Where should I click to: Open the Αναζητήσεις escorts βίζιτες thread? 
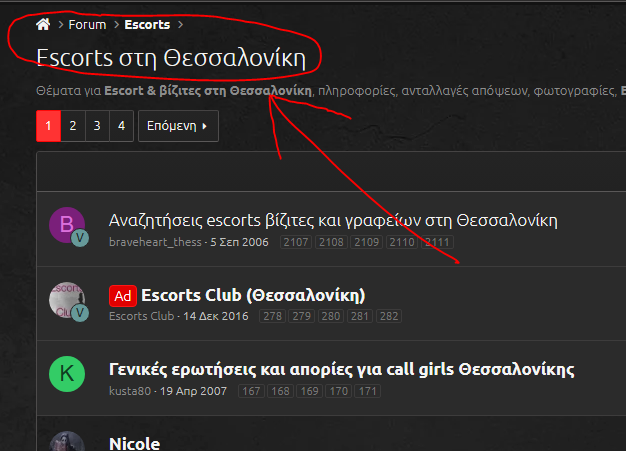[x=332, y=221]
